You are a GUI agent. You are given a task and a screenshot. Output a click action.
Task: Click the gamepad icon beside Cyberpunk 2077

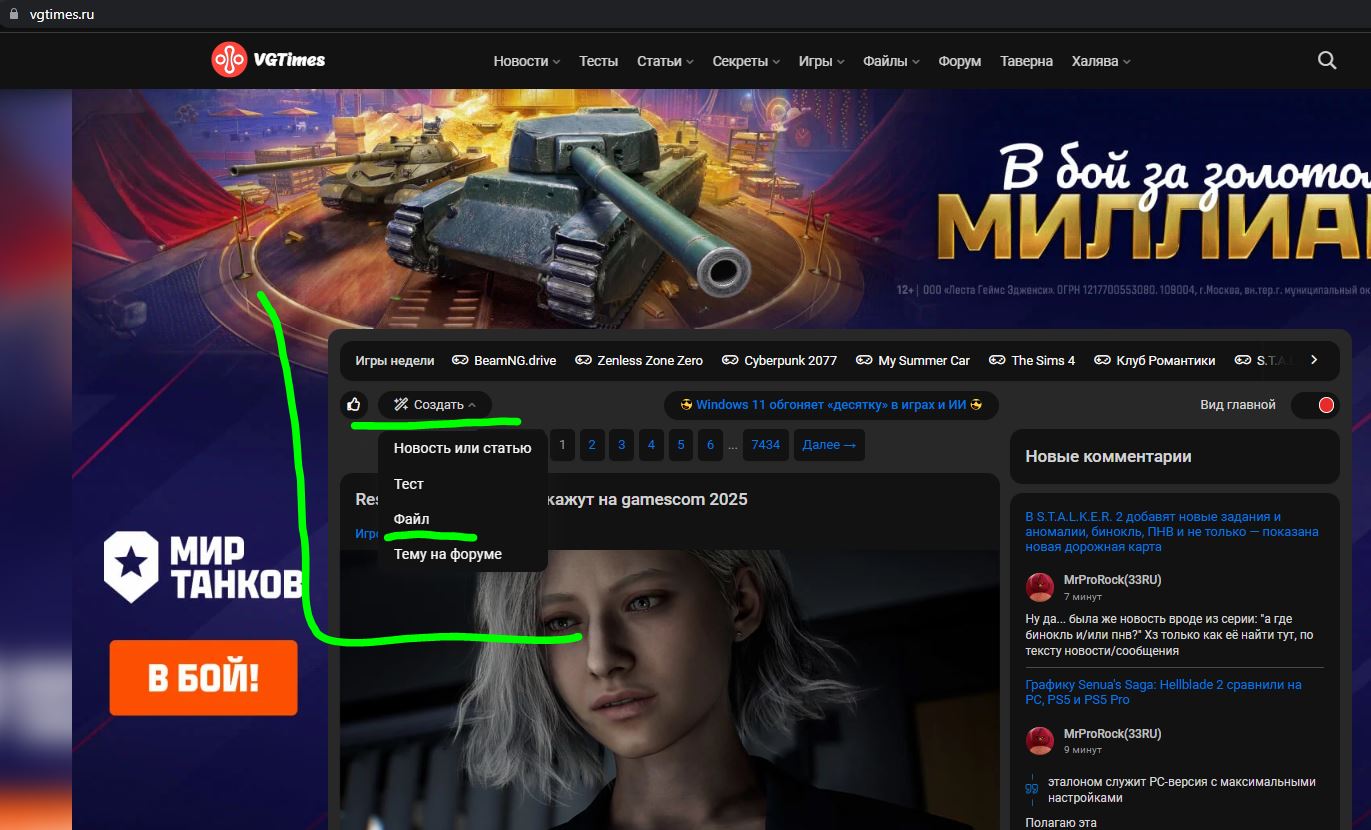(x=730, y=360)
